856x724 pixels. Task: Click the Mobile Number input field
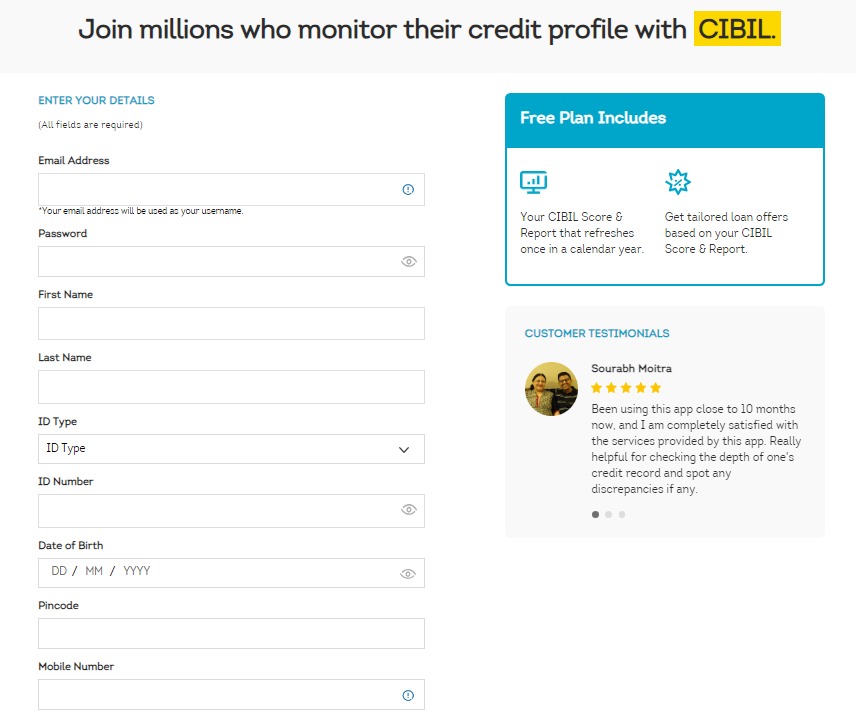point(215,695)
